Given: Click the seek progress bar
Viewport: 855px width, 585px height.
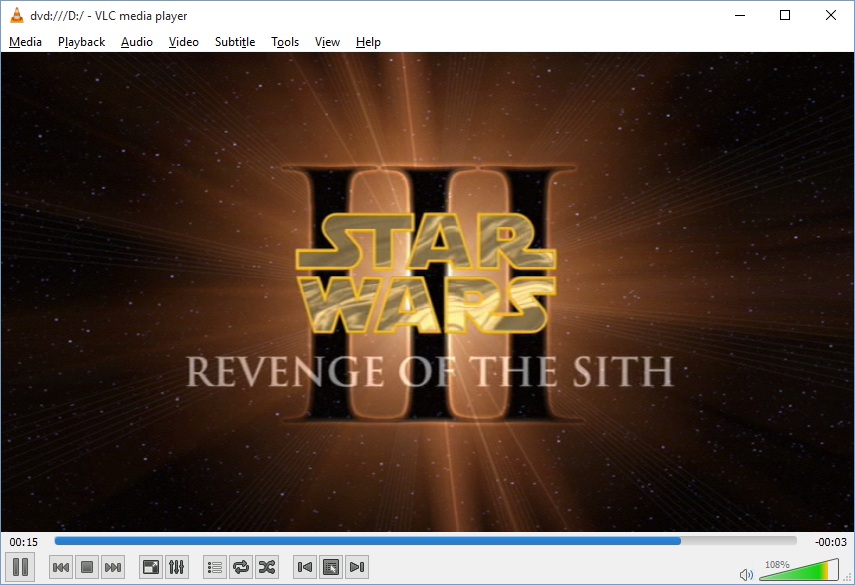Looking at the screenshot, I should click(x=425, y=541).
